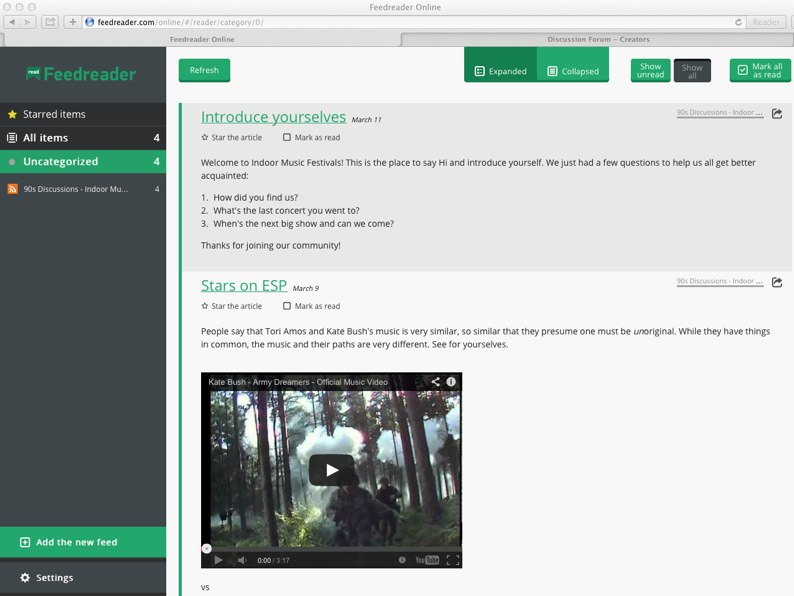794x596 pixels.
Task: Click the video progress bar scrubber
Action: click(206, 548)
